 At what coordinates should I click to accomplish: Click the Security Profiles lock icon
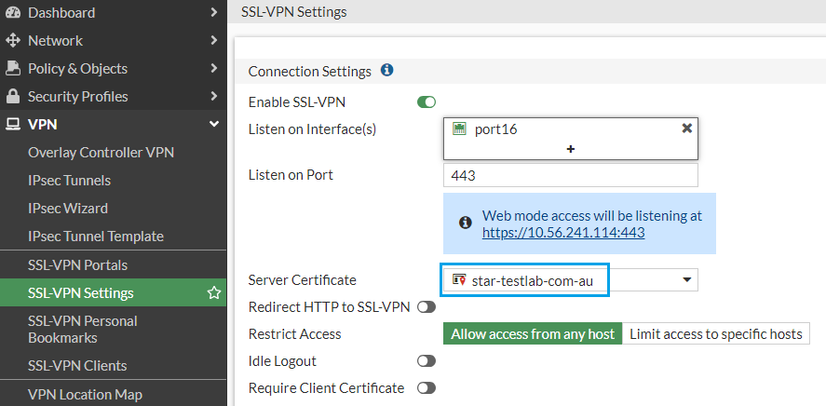12,97
